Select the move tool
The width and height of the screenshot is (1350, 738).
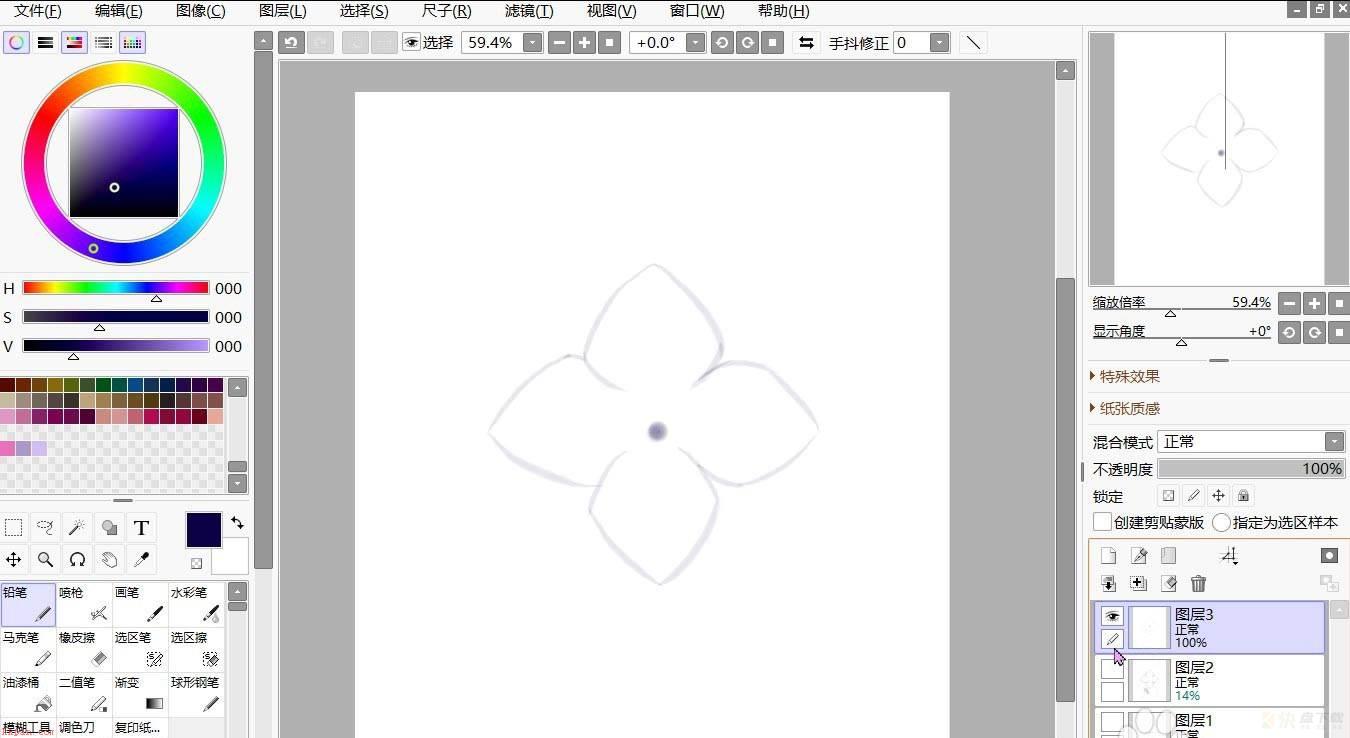point(14,559)
